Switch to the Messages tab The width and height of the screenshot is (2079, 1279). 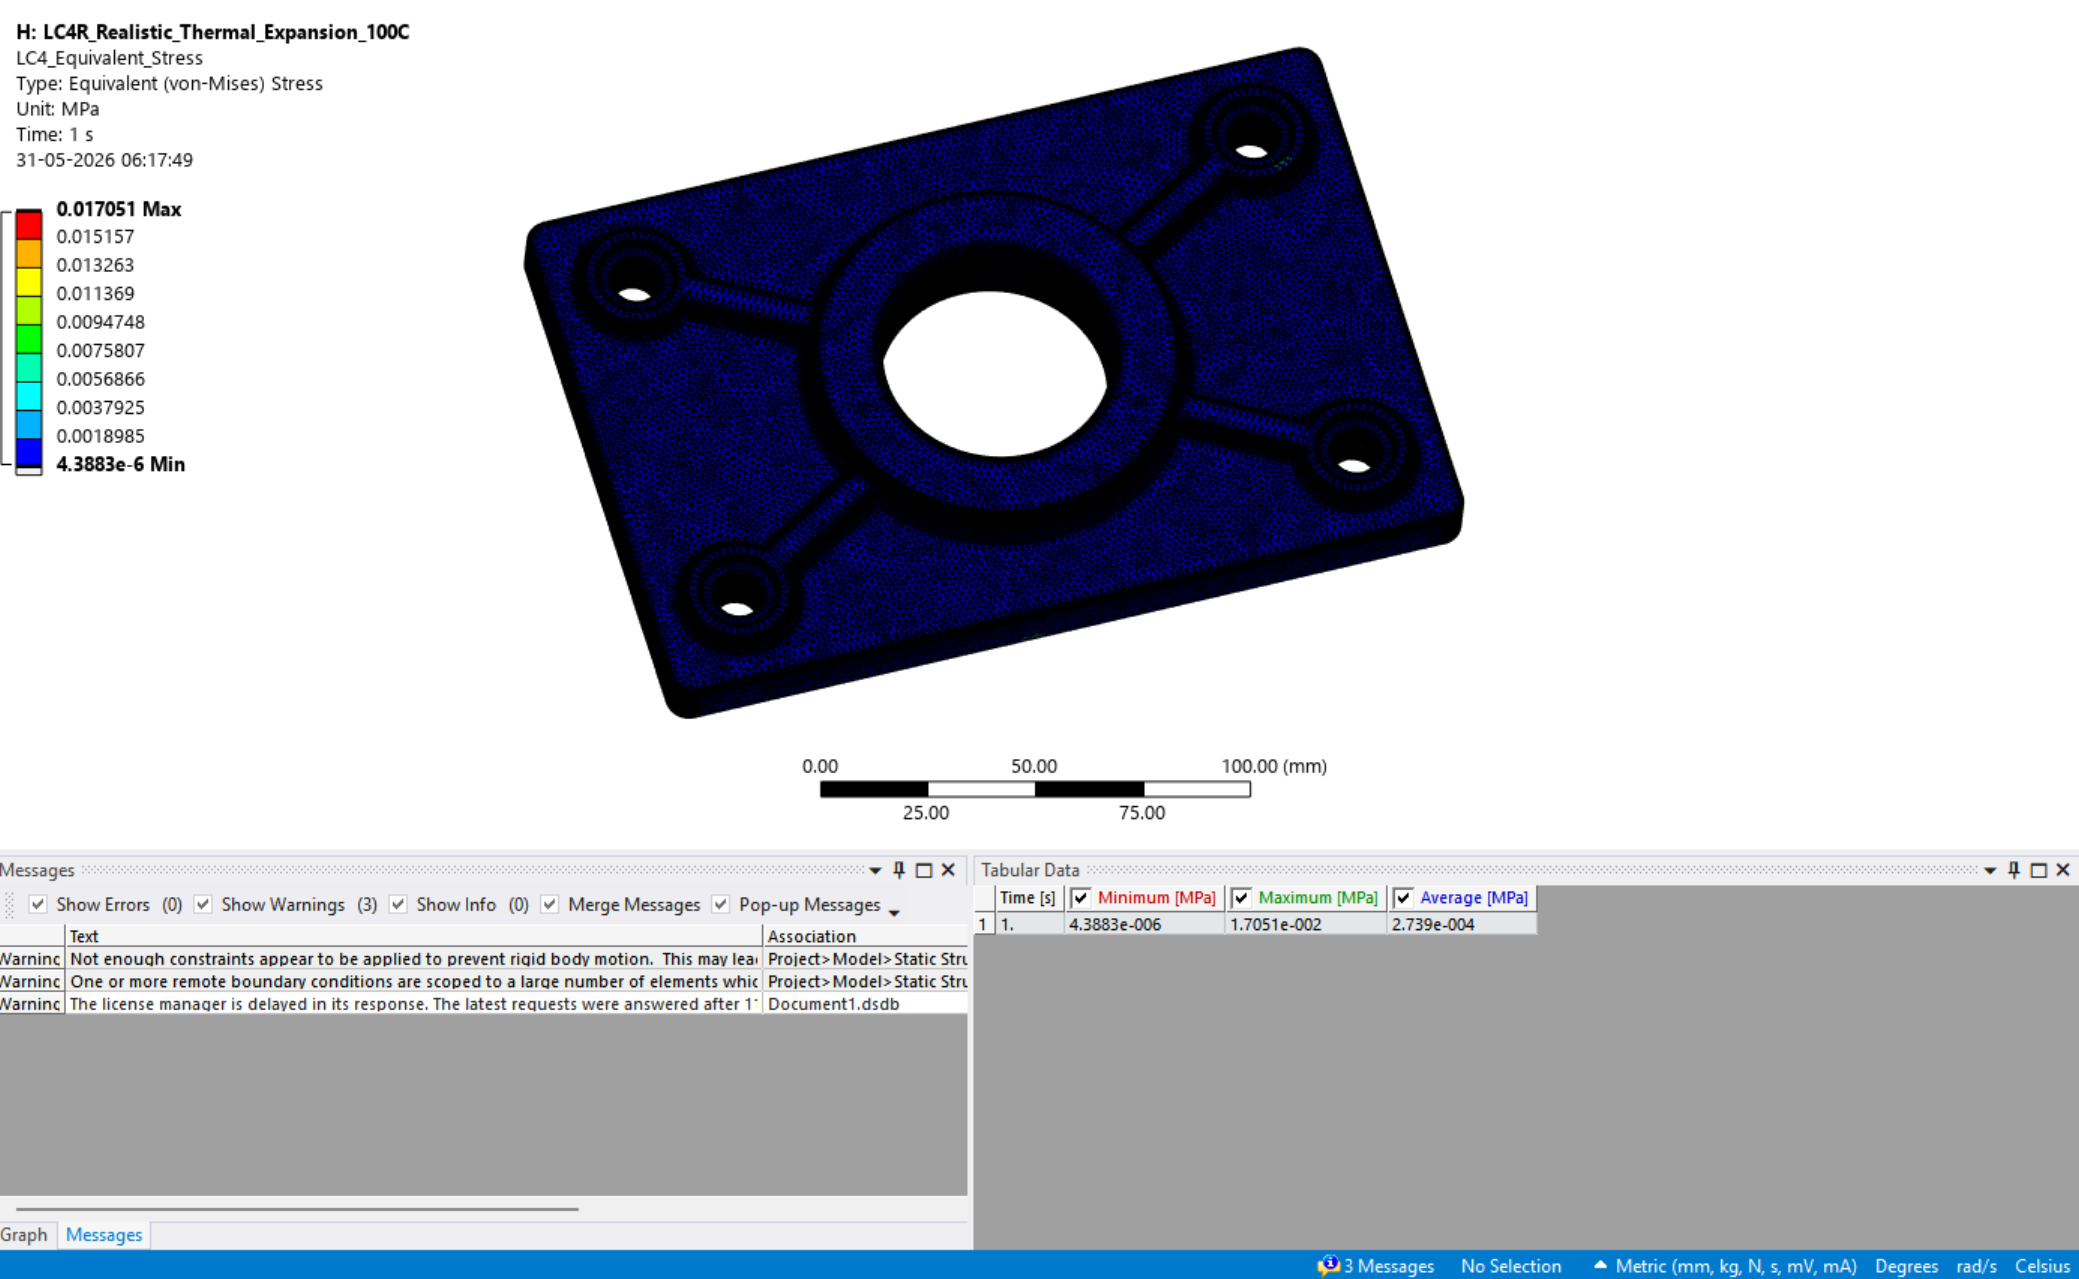click(104, 1235)
